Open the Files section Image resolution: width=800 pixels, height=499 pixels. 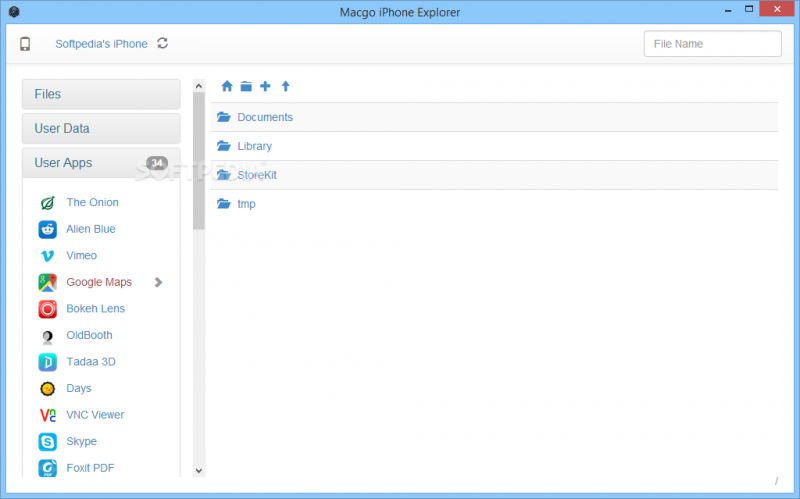point(100,94)
